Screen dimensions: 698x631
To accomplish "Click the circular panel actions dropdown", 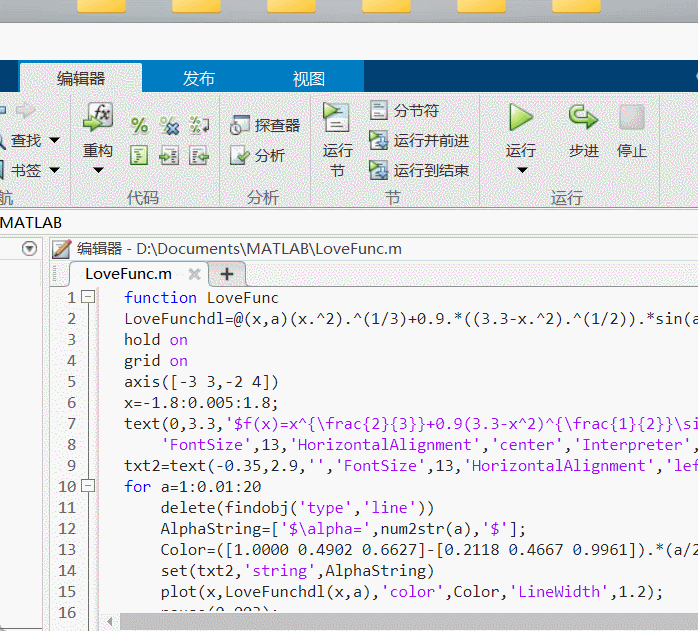I will (29, 248).
